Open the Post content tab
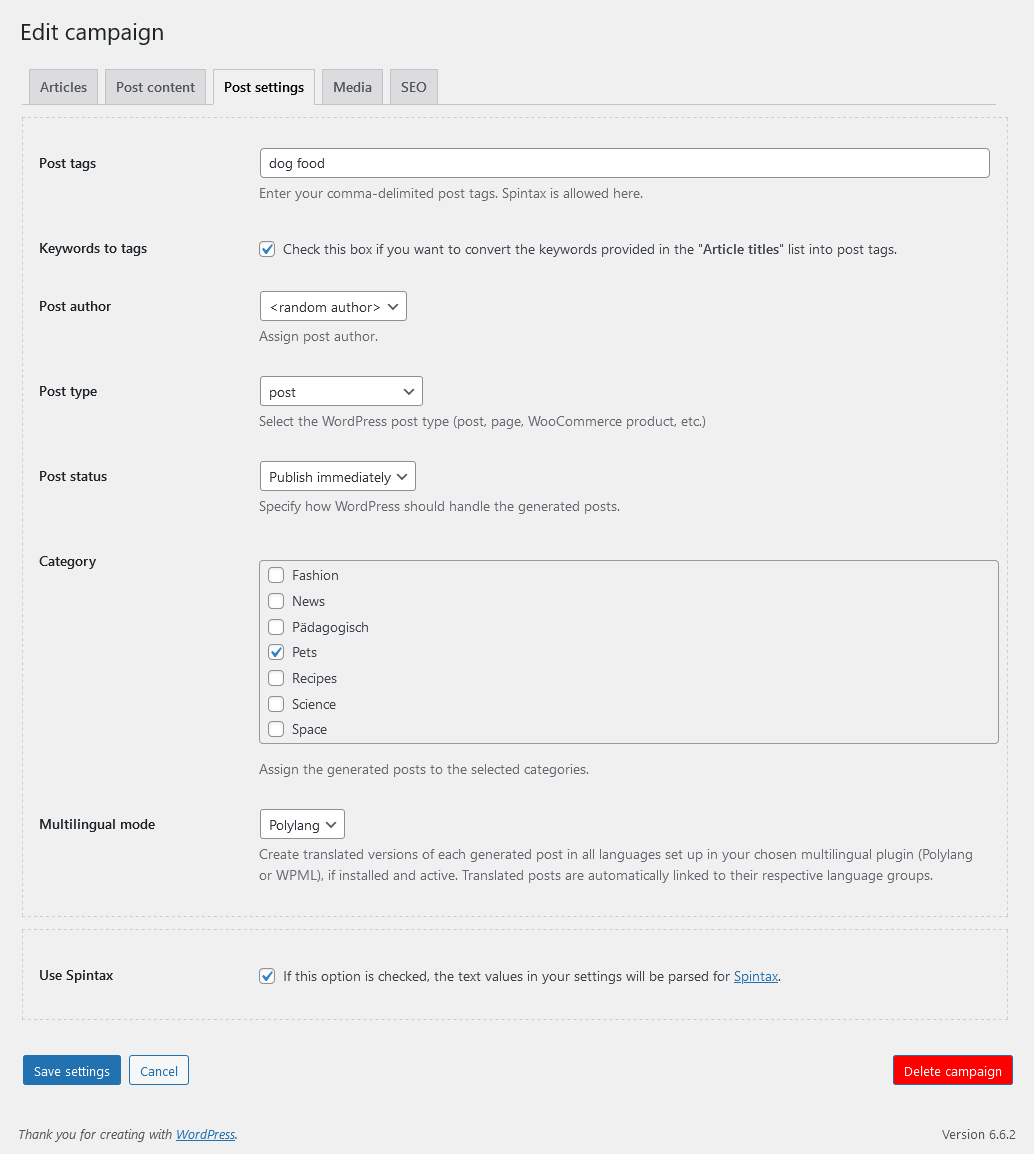 [x=155, y=87]
